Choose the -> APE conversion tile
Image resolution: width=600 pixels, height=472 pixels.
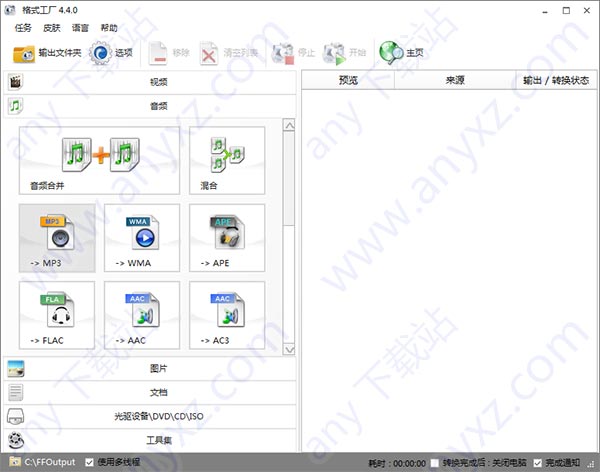tap(227, 238)
